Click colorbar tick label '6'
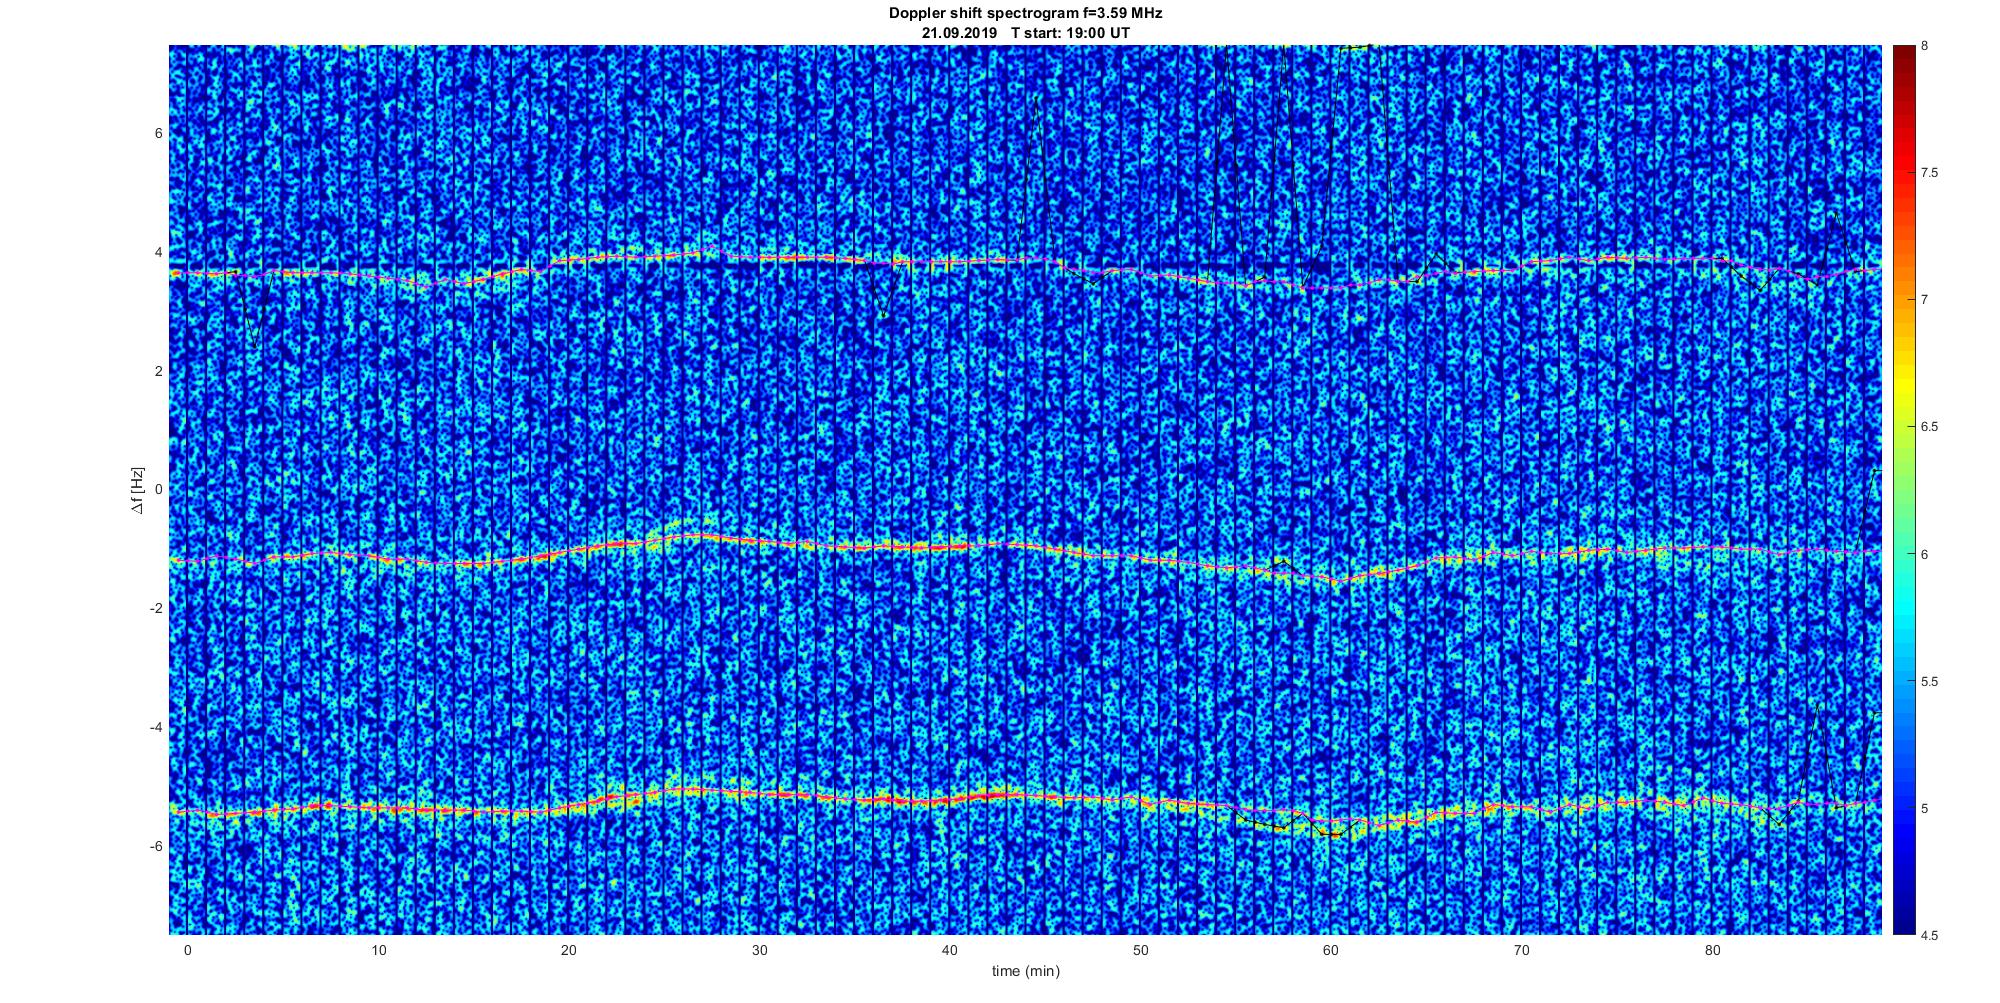This screenshot has width=2000, height=1003. click(1925, 554)
